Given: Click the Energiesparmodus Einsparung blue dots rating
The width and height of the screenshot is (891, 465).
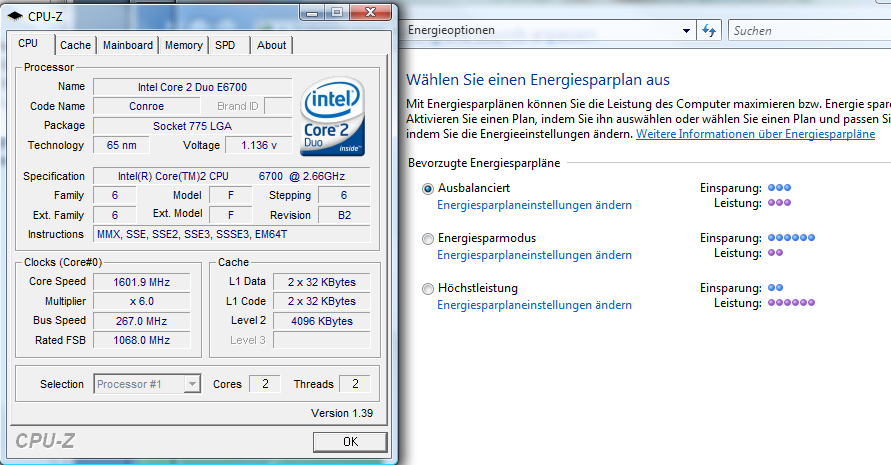Looking at the screenshot, I should [x=792, y=238].
